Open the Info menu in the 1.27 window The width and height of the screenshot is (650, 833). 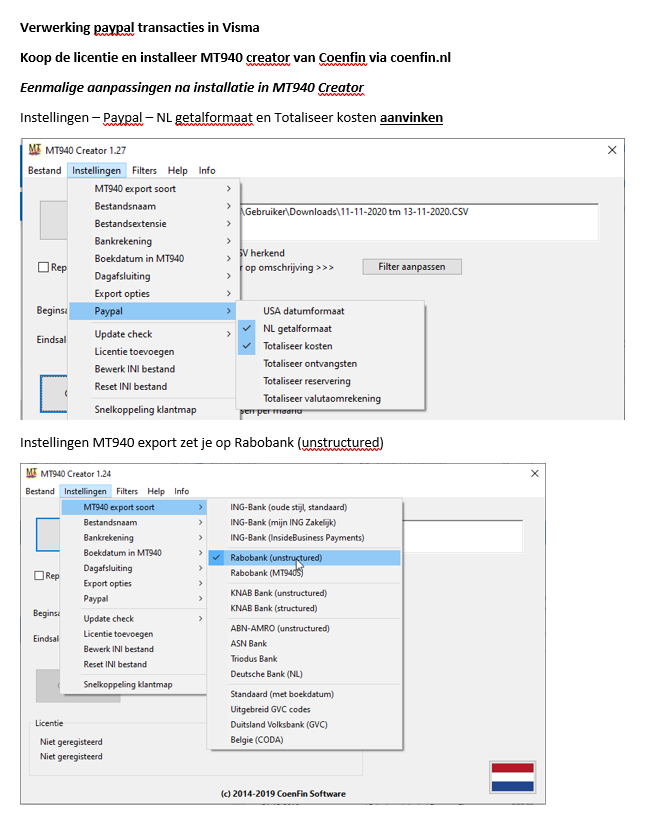(x=207, y=171)
